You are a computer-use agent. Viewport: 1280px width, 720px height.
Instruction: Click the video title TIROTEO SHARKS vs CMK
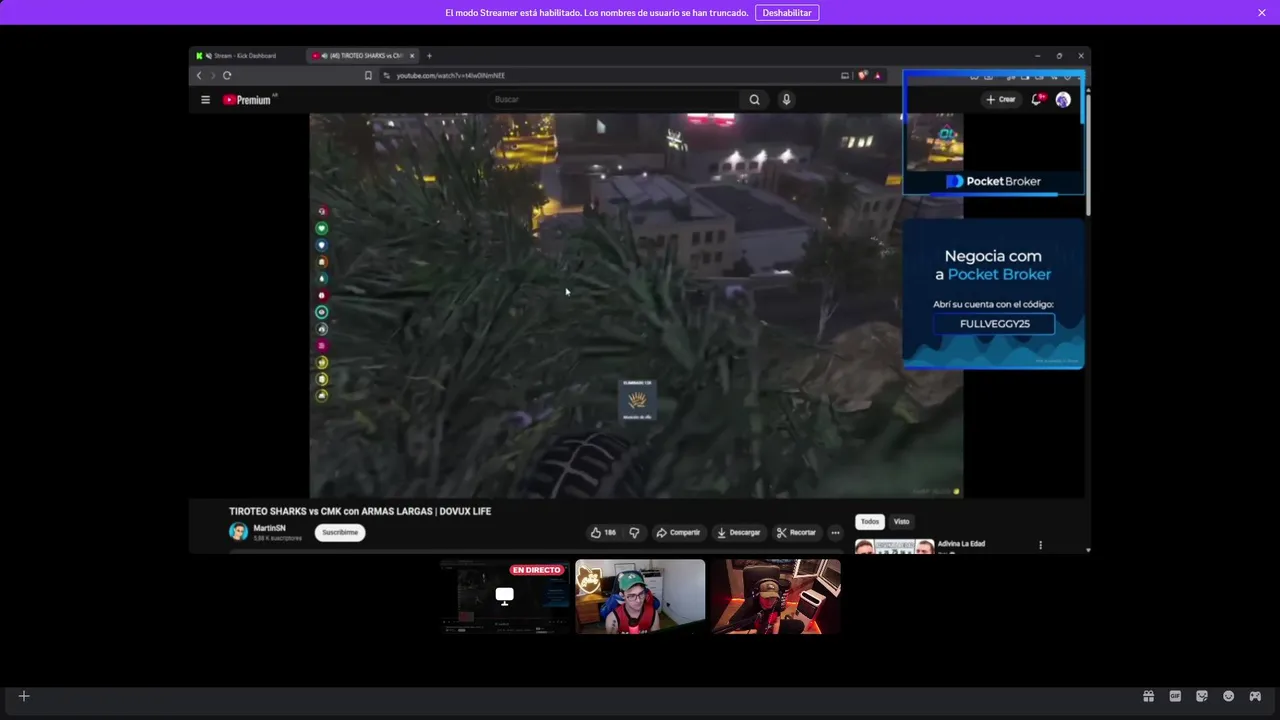[360, 511]
